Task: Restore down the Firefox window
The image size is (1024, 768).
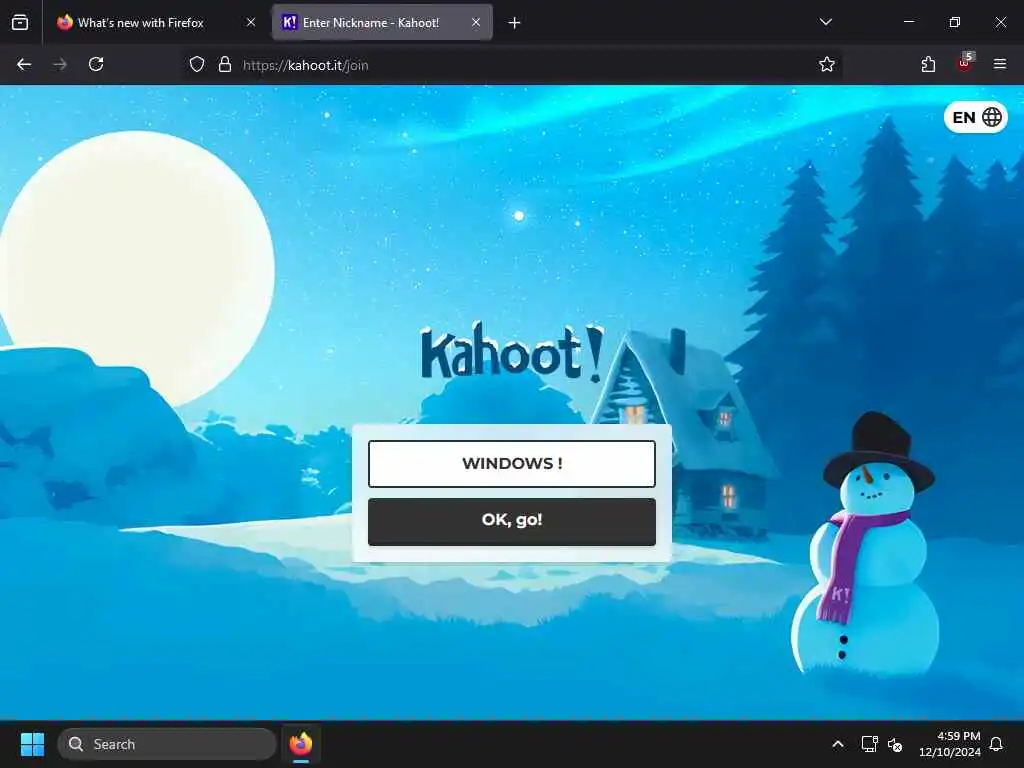Action: 955,22
